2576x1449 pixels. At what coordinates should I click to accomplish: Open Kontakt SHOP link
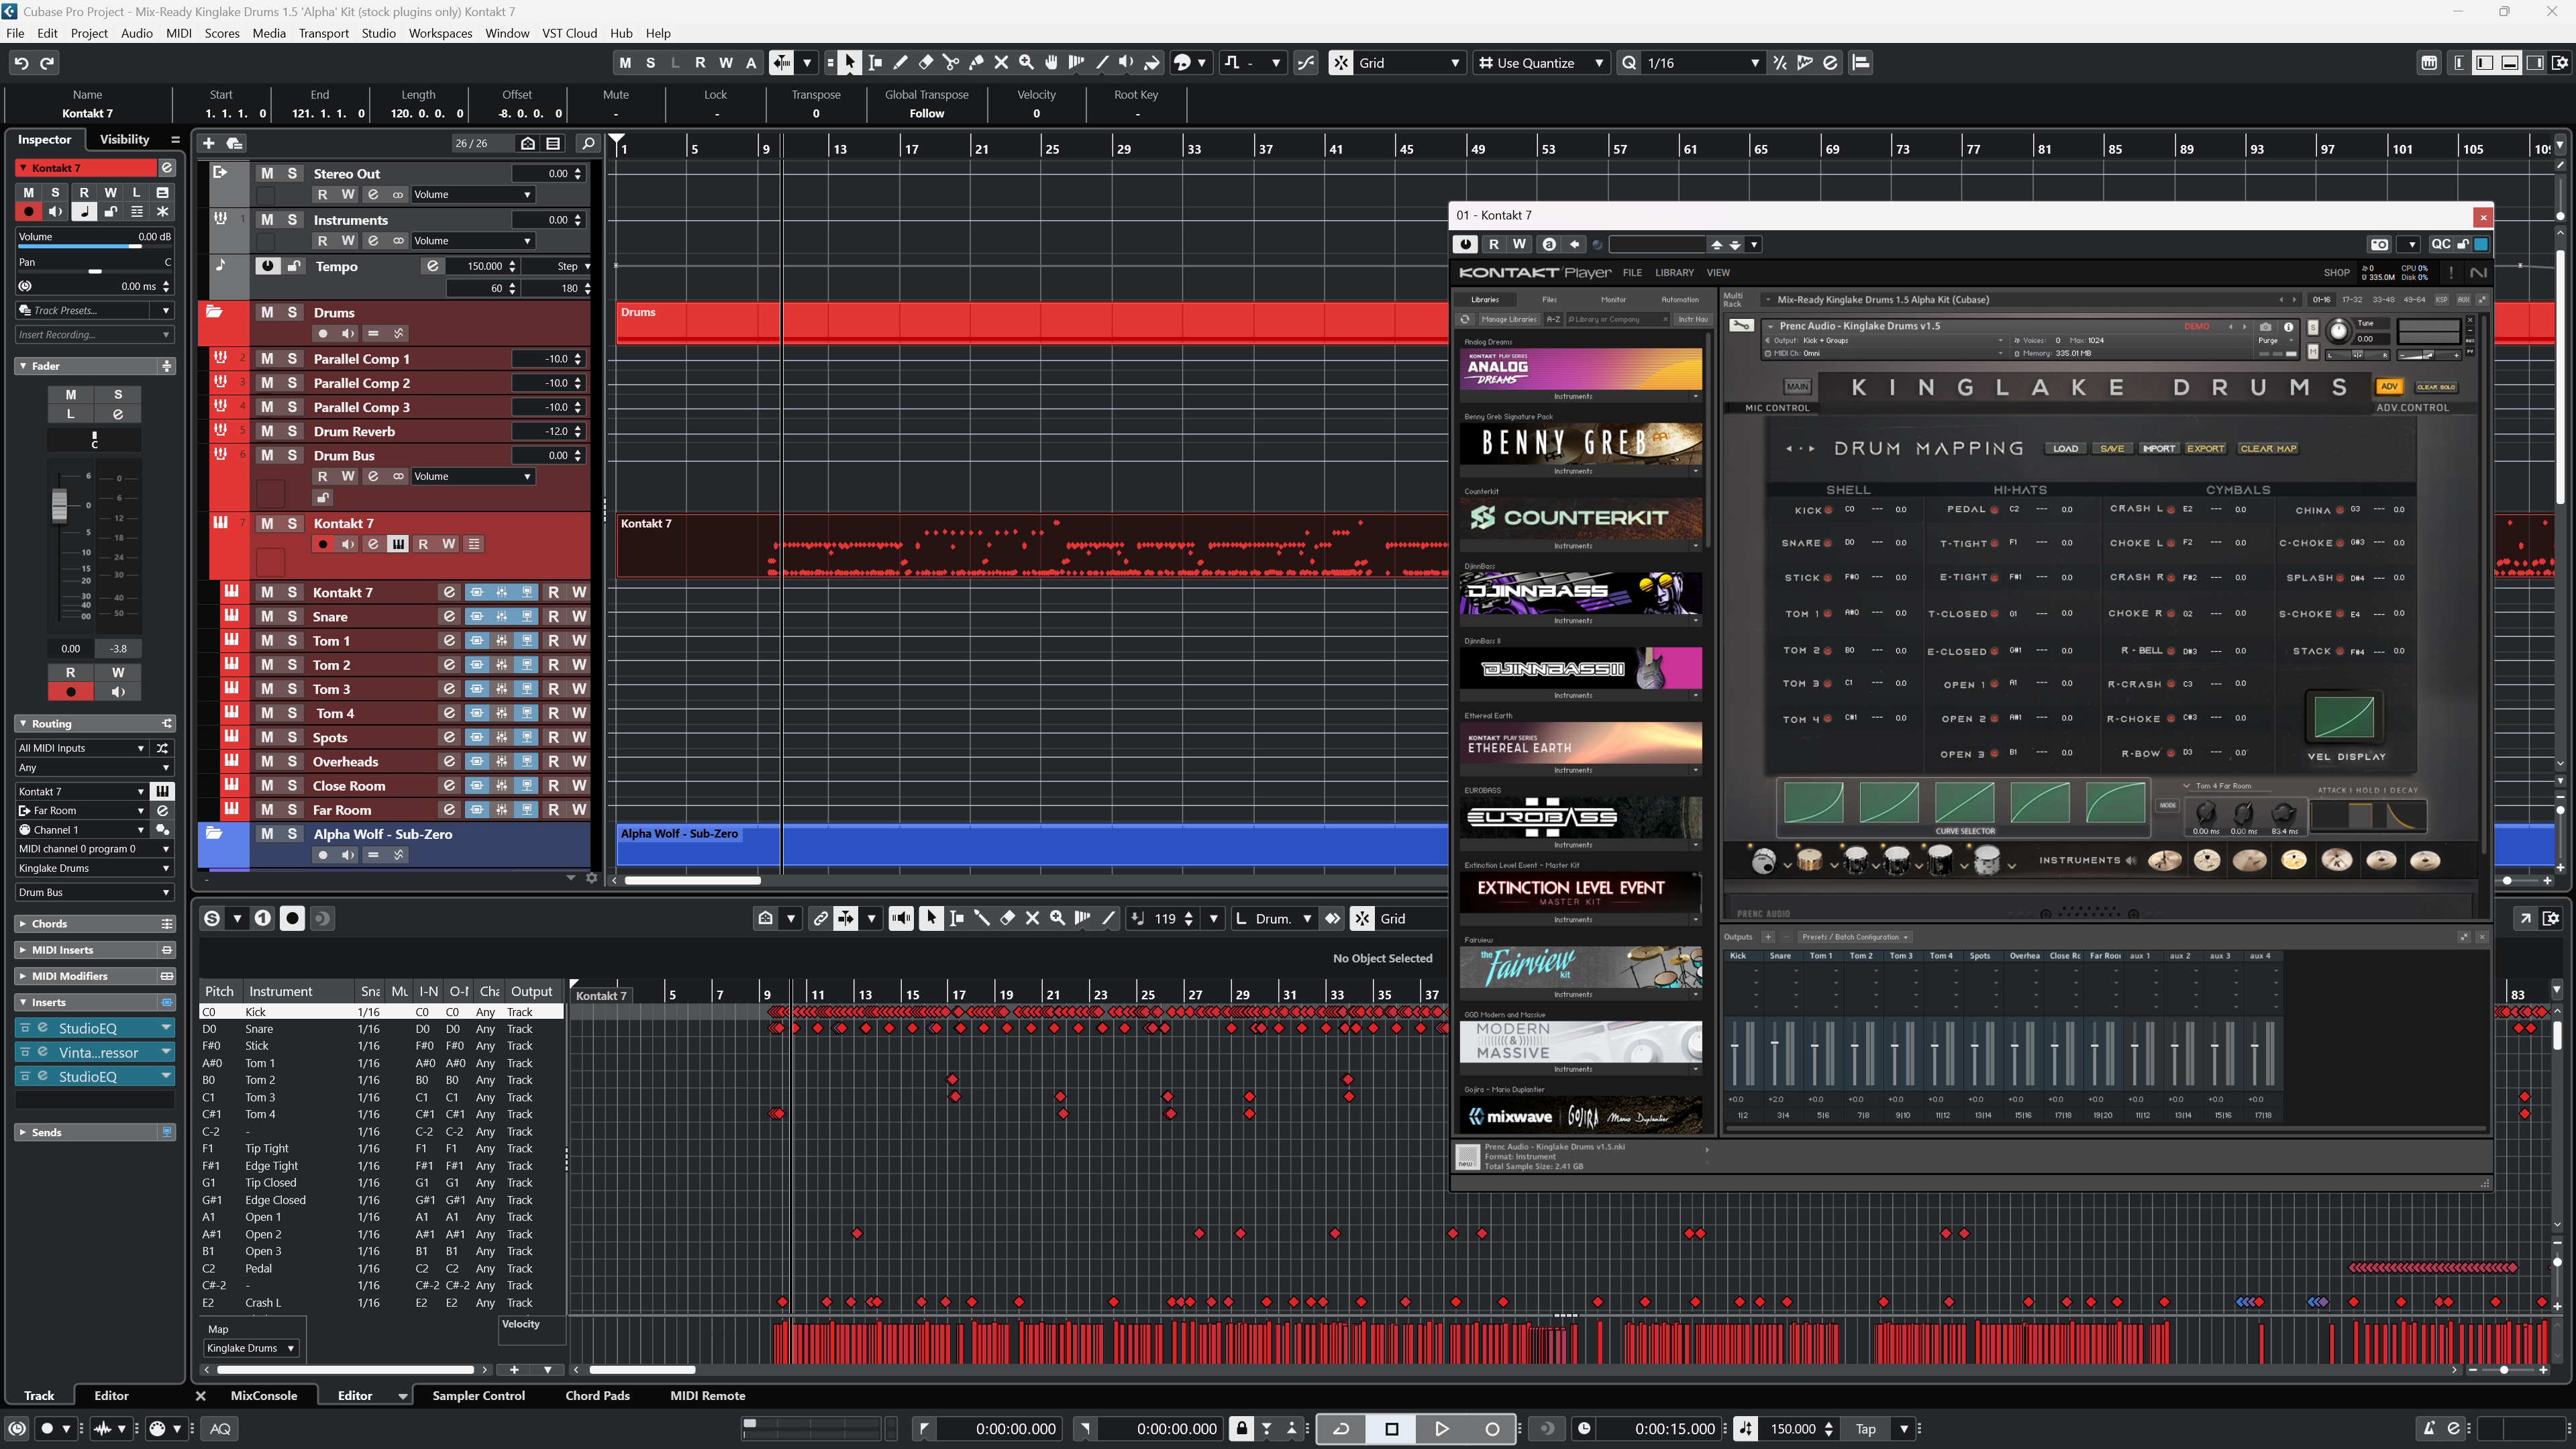click(x=2336, y=272)
